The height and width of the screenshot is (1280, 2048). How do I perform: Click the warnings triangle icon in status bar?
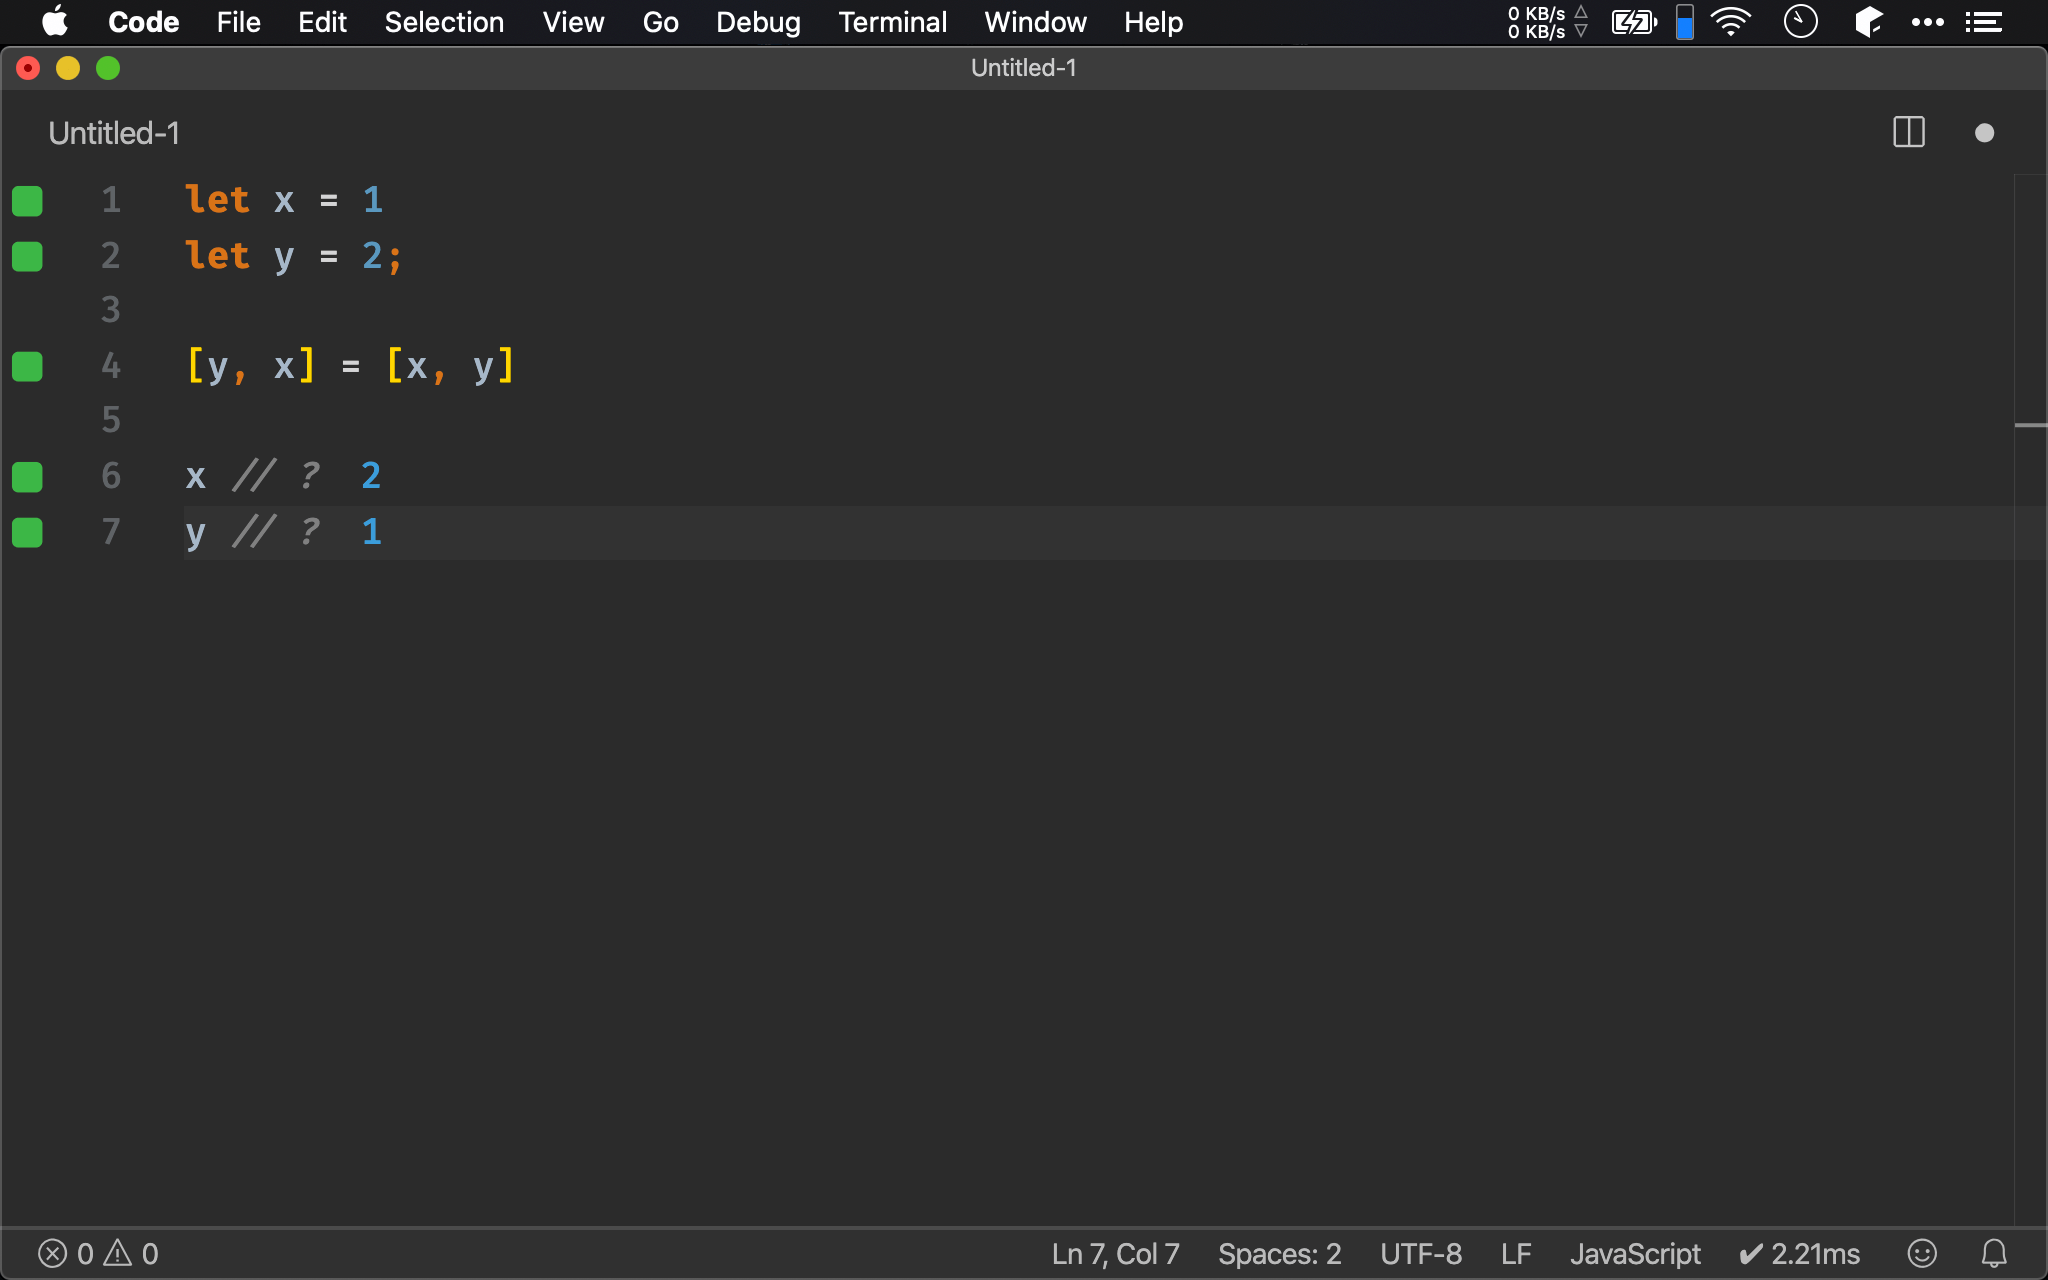pyautogui.click(x=118, y=1253)
